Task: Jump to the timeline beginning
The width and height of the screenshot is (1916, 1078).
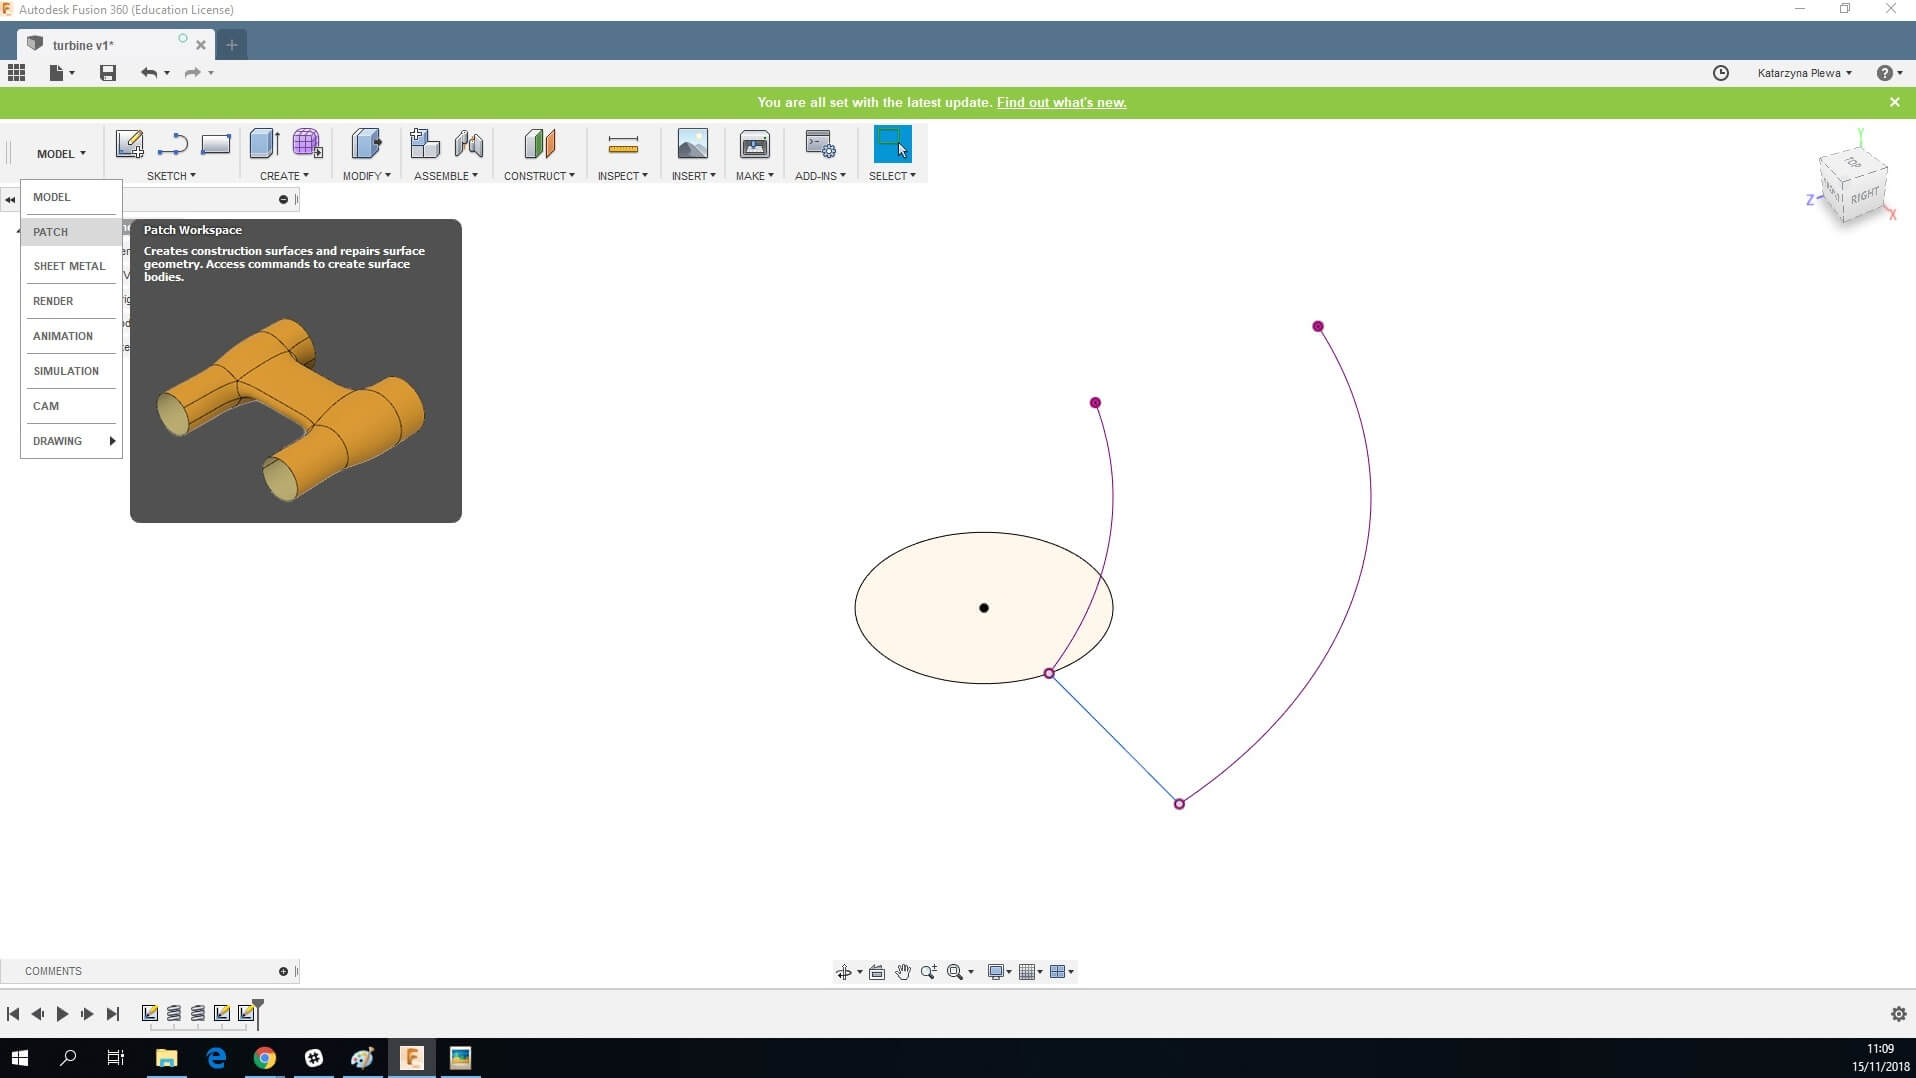Action: pos(13,1014)
